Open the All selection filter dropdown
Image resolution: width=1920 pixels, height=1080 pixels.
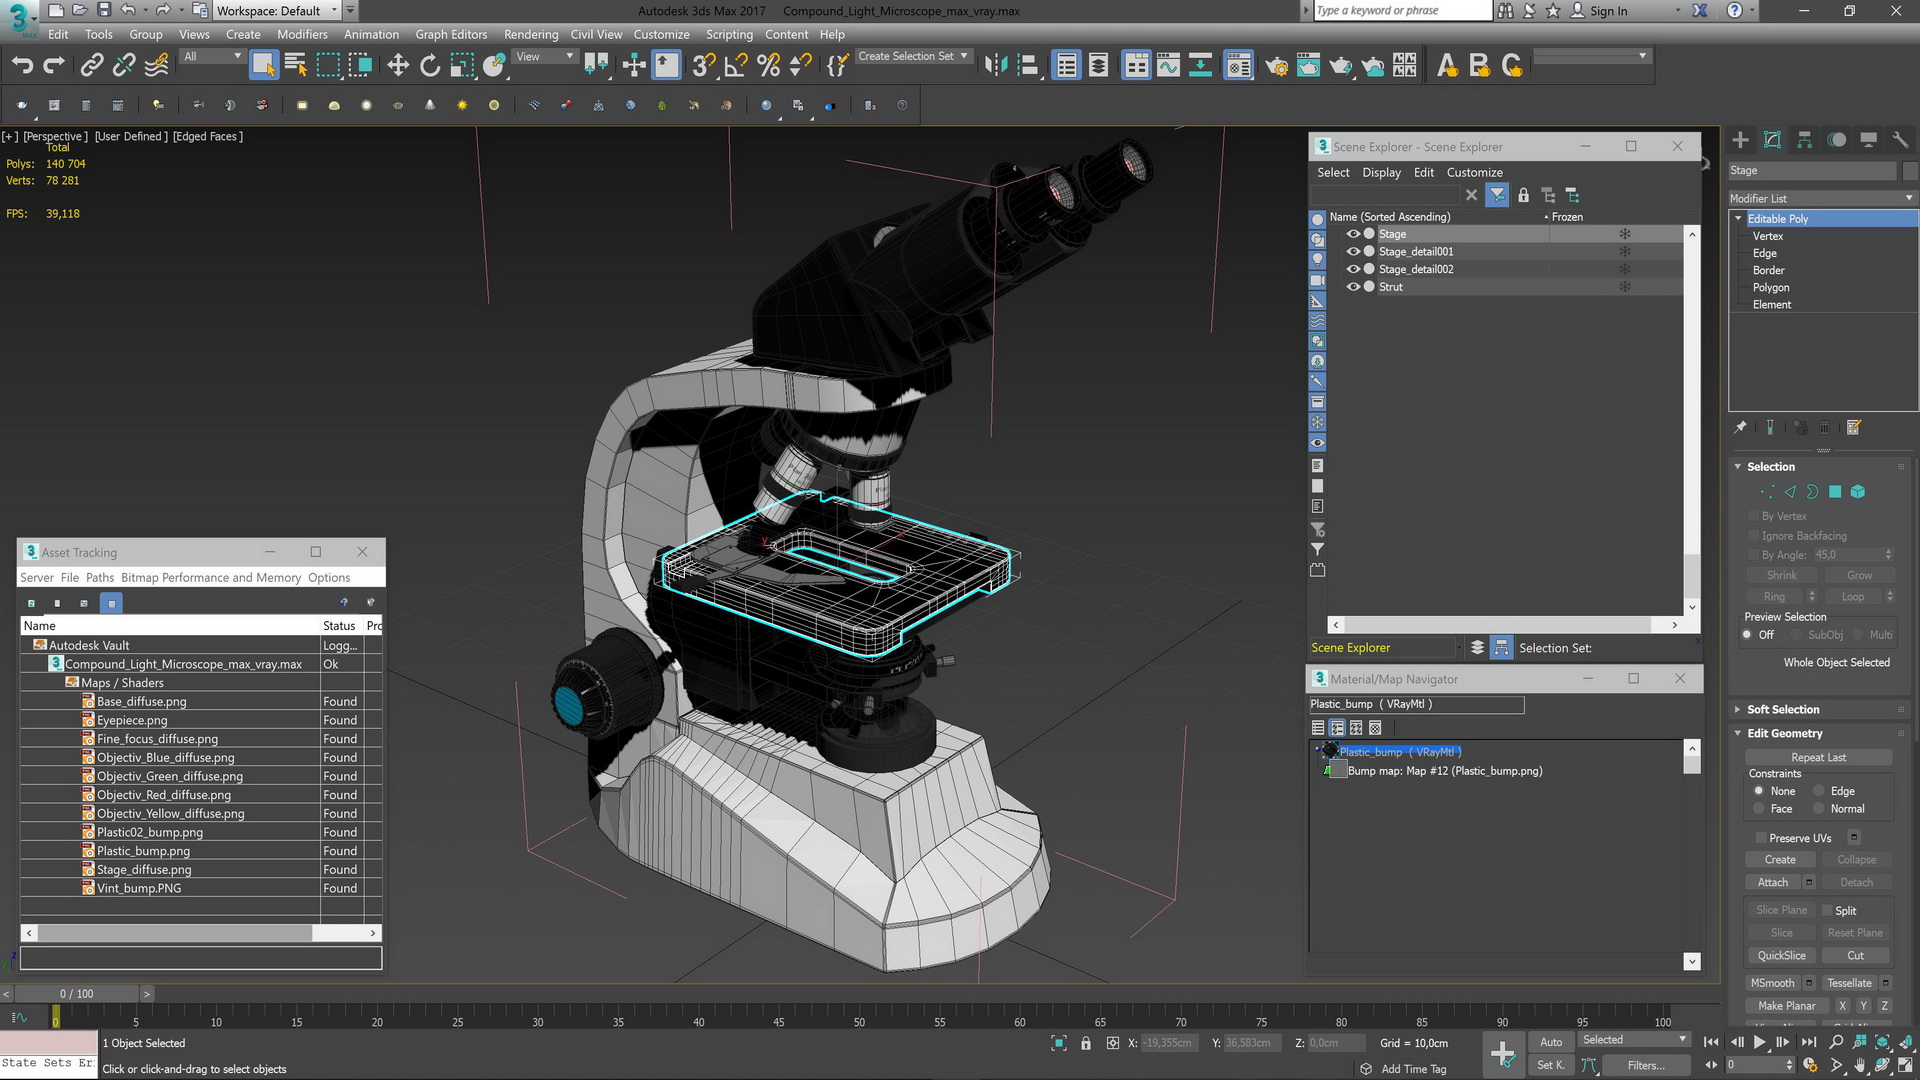(212, 57)
